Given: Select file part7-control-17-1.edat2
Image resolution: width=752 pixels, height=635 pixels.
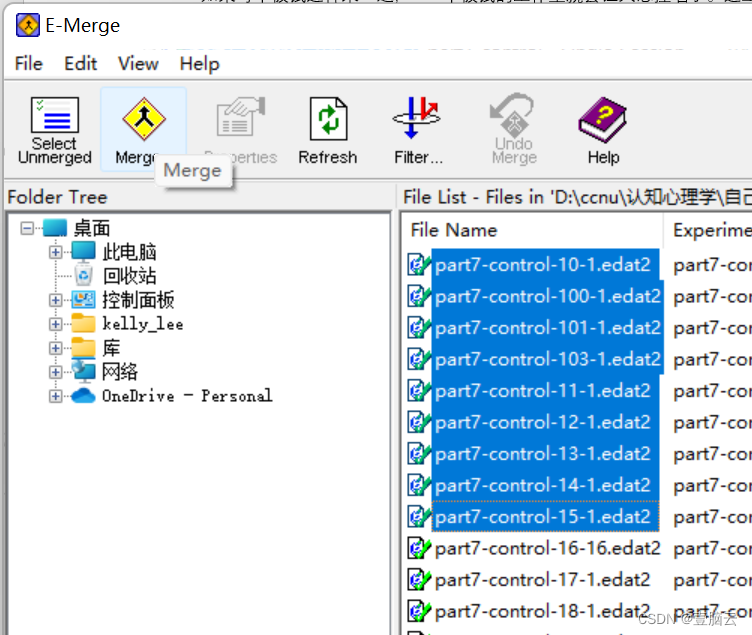Looking at the screenshot, I should (x=542, y=579).
